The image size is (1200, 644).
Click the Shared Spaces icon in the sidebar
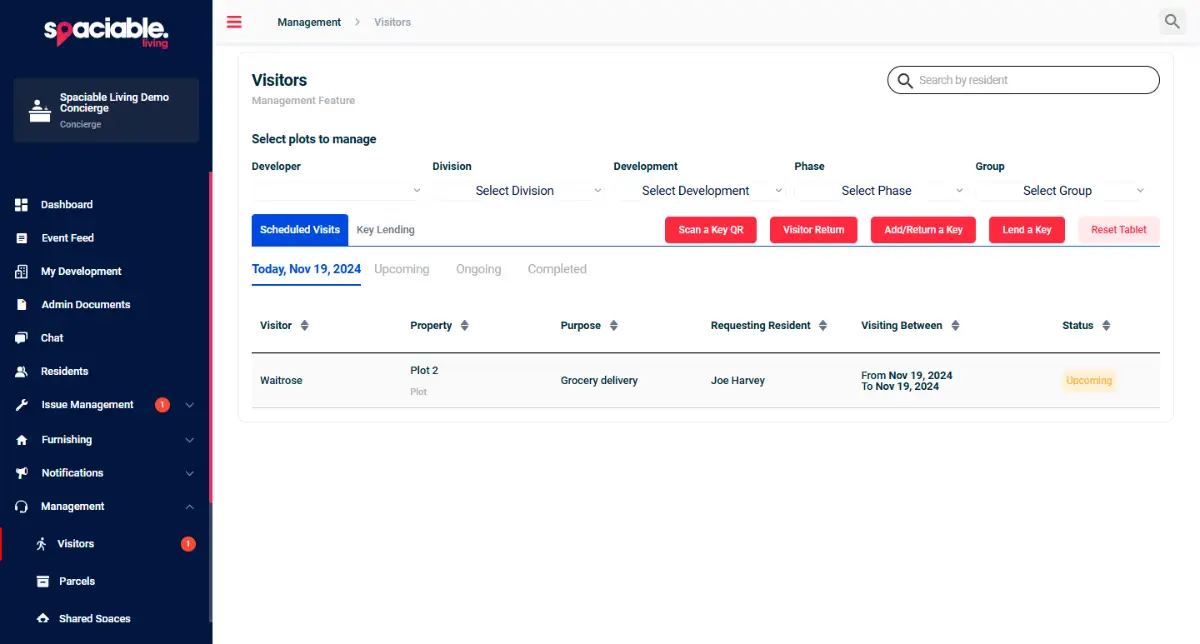pos(42,619)
